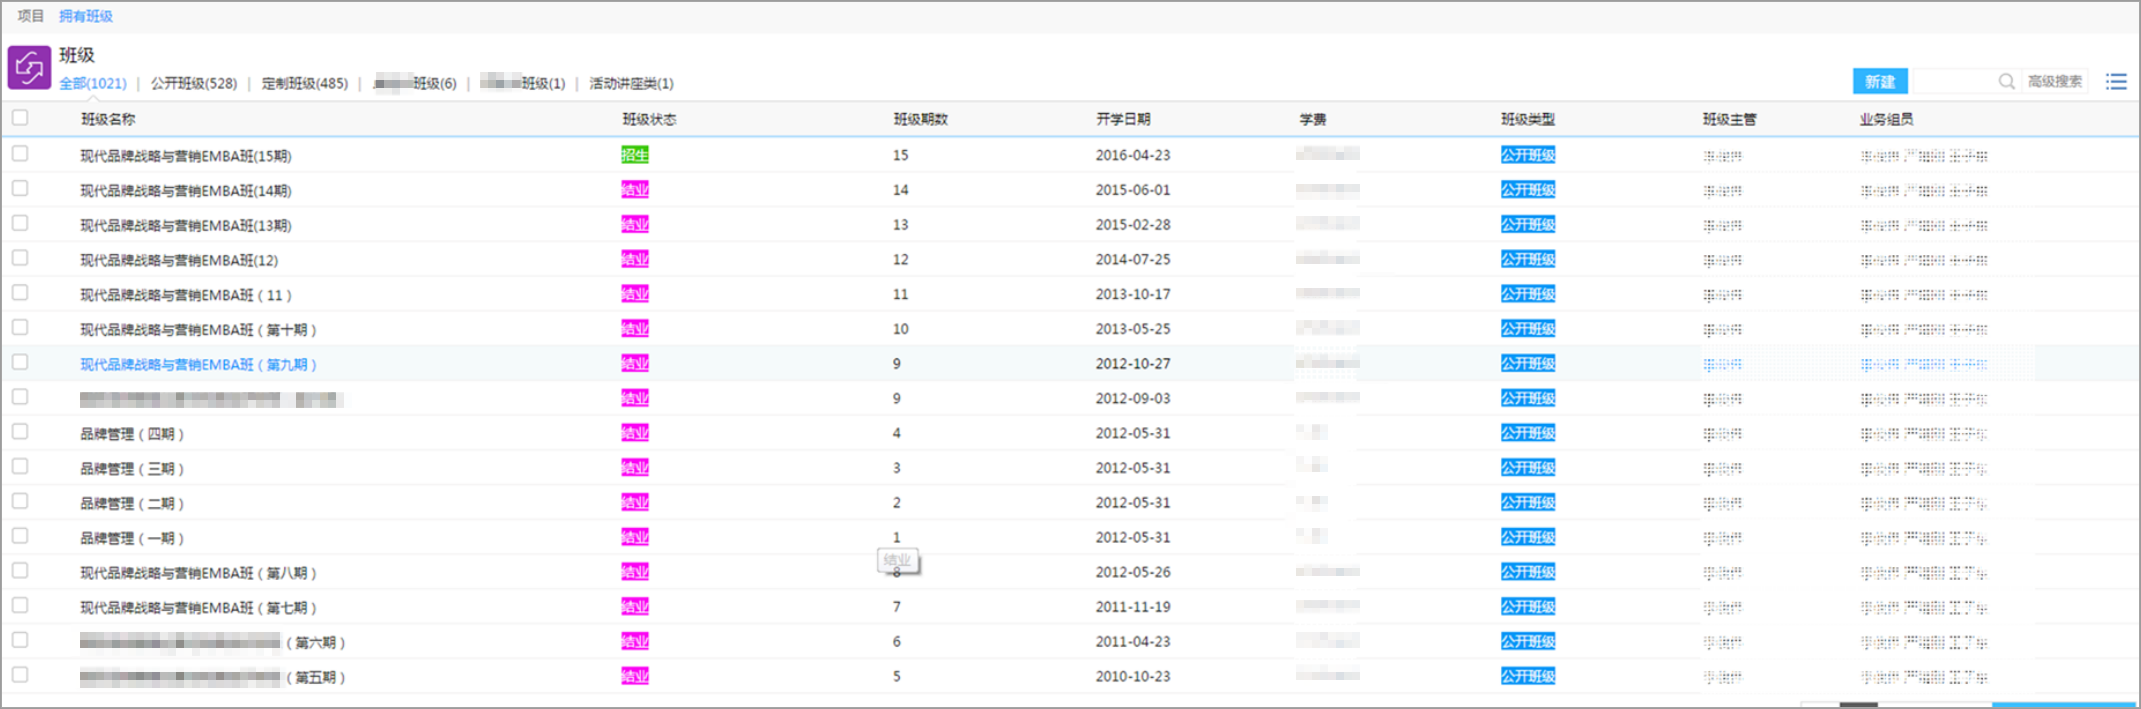The image size is (2141, 709).
Task: Click 结业 status in the 14期 row
Action: [635, 190]
